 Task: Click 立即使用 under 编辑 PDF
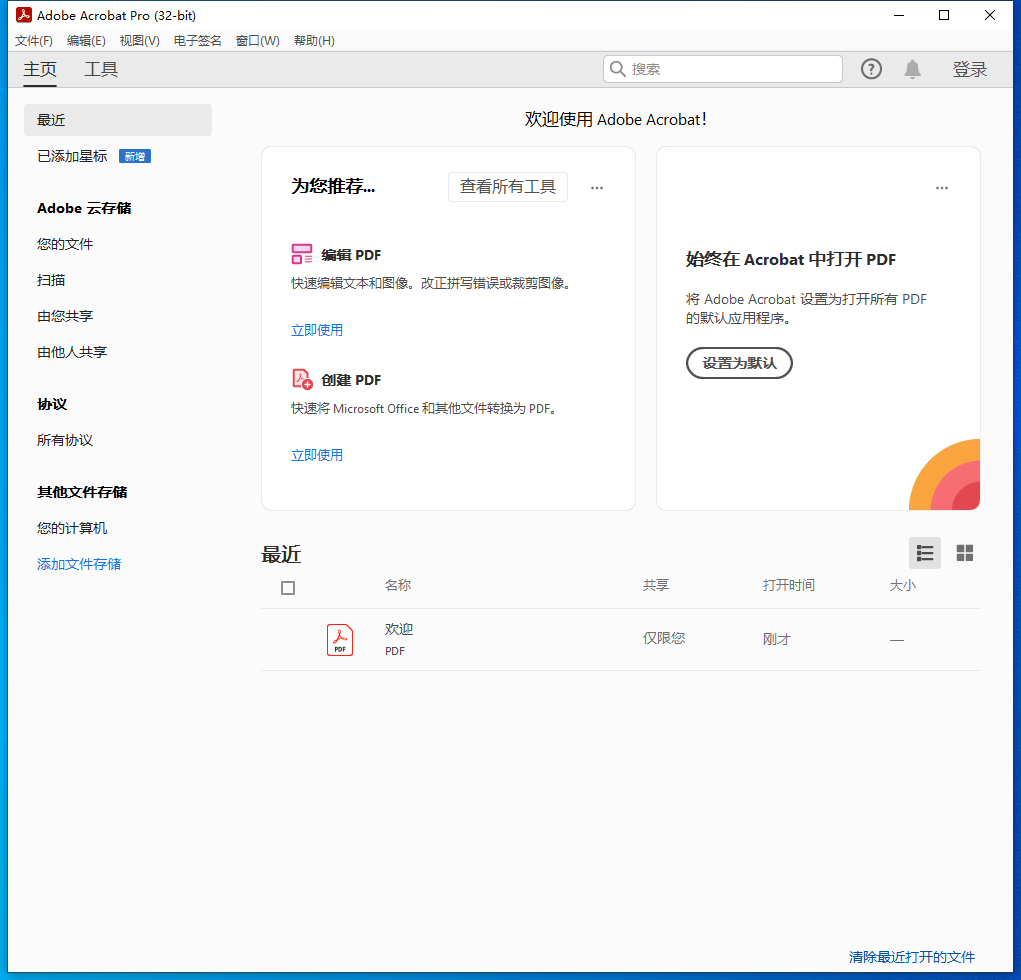(x=316, y=330)
